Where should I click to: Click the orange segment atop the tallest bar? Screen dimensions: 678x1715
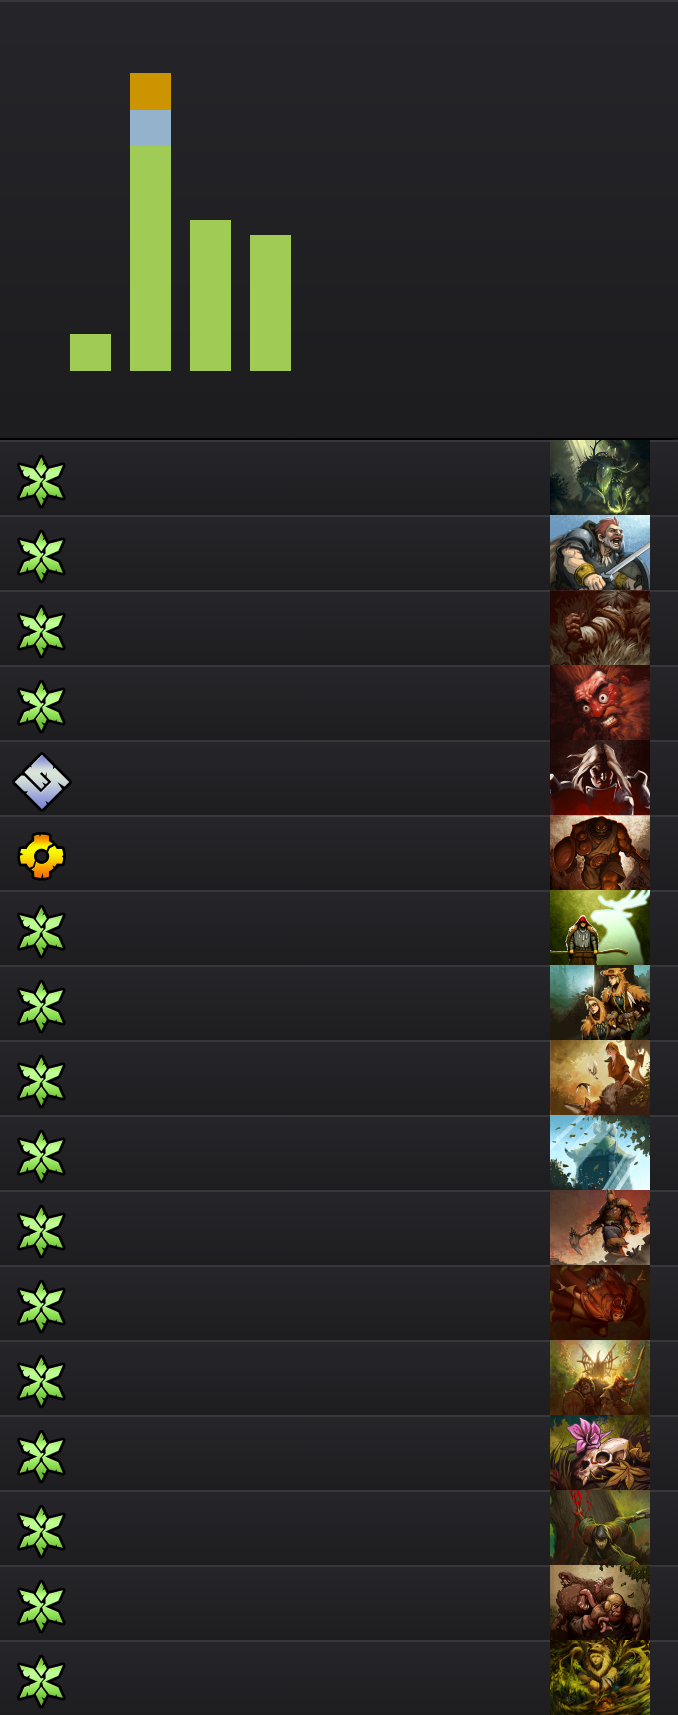(x=150, y=91)
